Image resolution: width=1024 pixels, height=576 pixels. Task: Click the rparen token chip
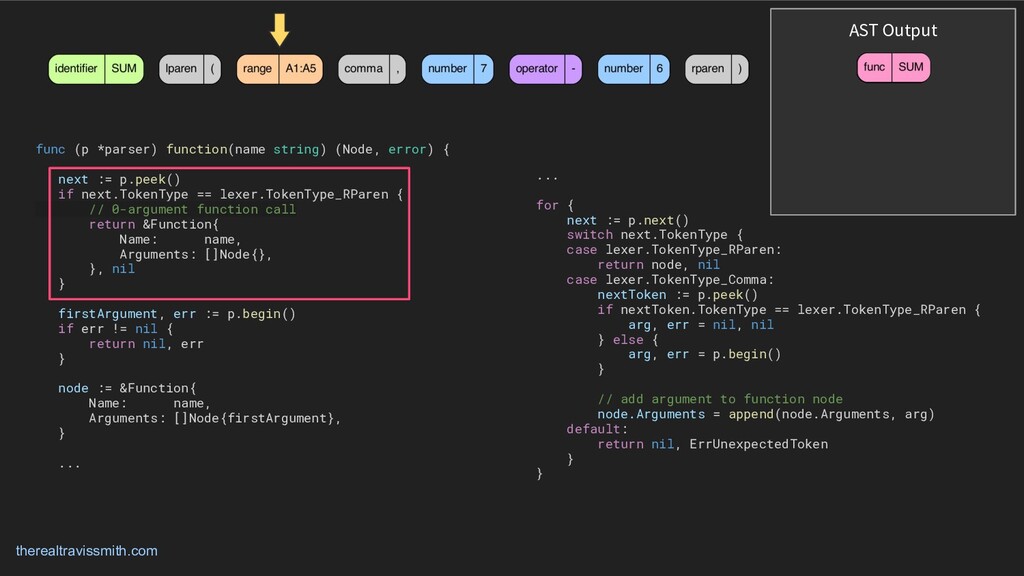[716, 69]
